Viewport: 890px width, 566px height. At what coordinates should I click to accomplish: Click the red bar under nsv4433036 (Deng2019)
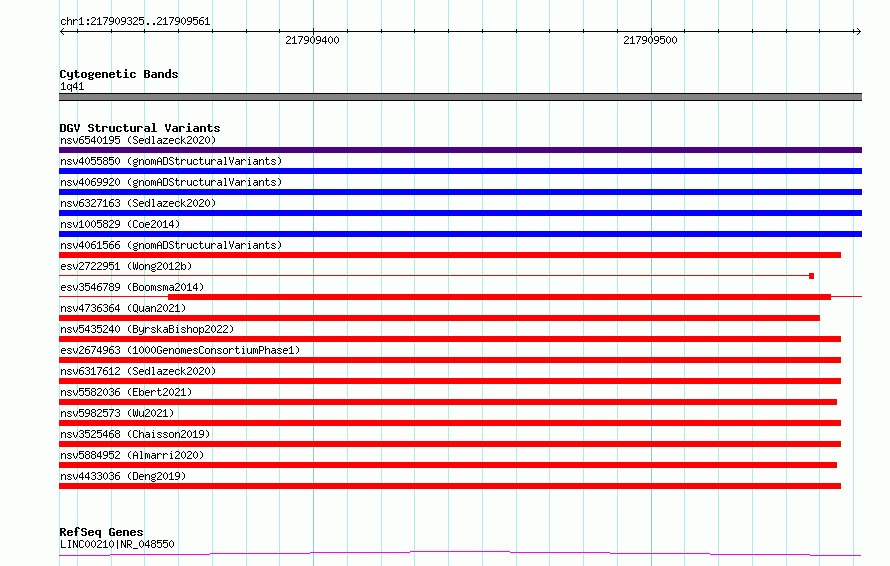click(x=450, y=486)
